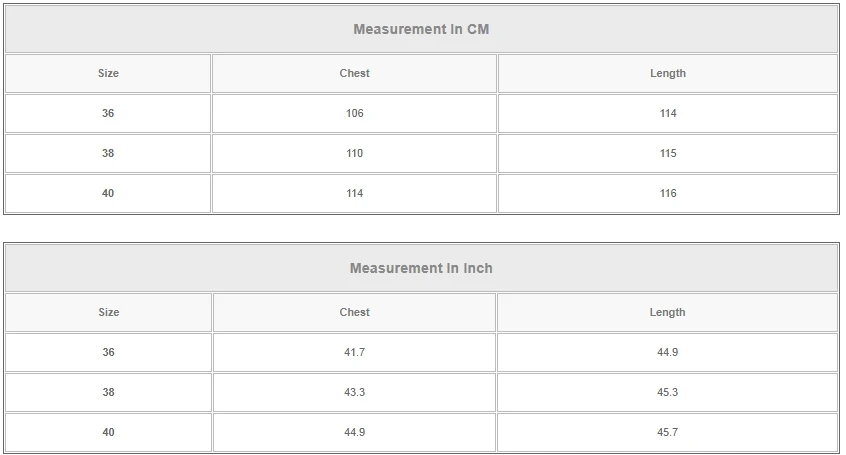Screen dimensions: 846x455
Task: Select size 36 cell in the Inch table
Action: click(x=108, y=352)
